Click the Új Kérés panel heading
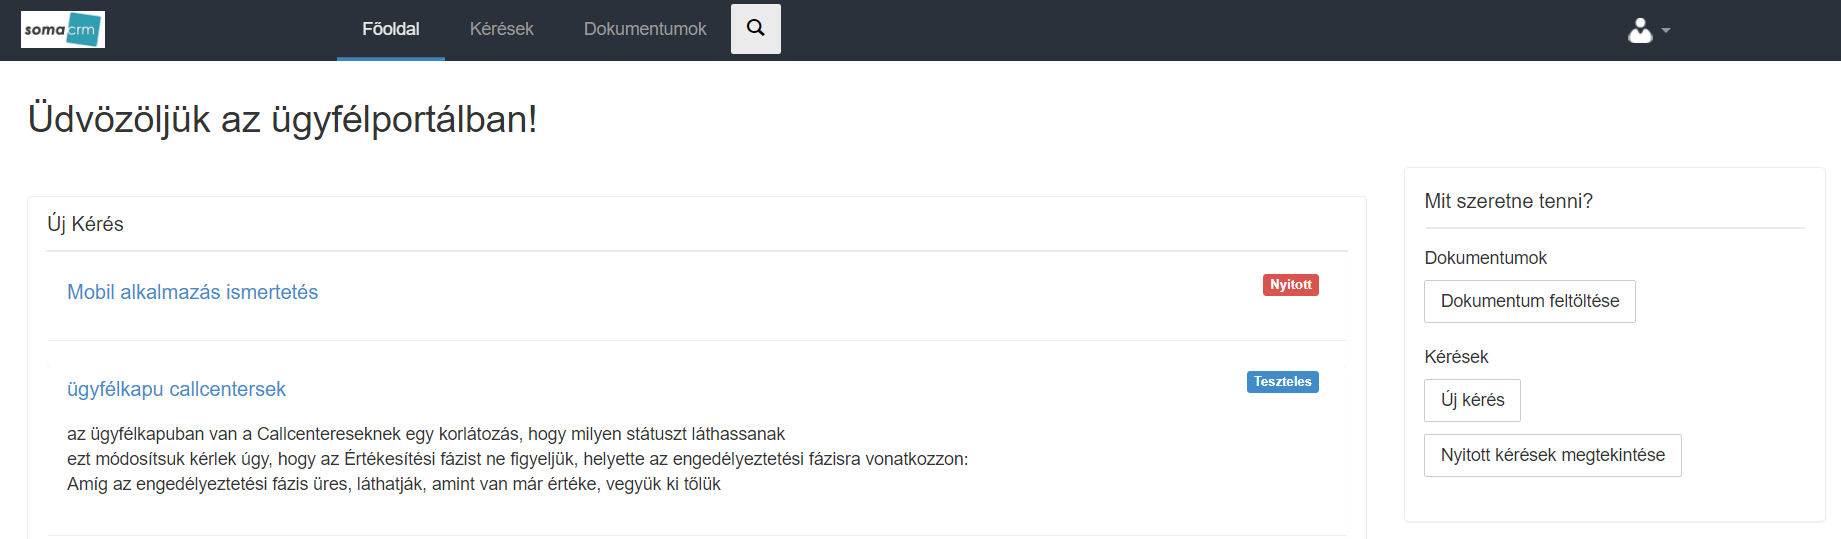The height and width of the screenshot is (539, 1841). click(86, 224)
